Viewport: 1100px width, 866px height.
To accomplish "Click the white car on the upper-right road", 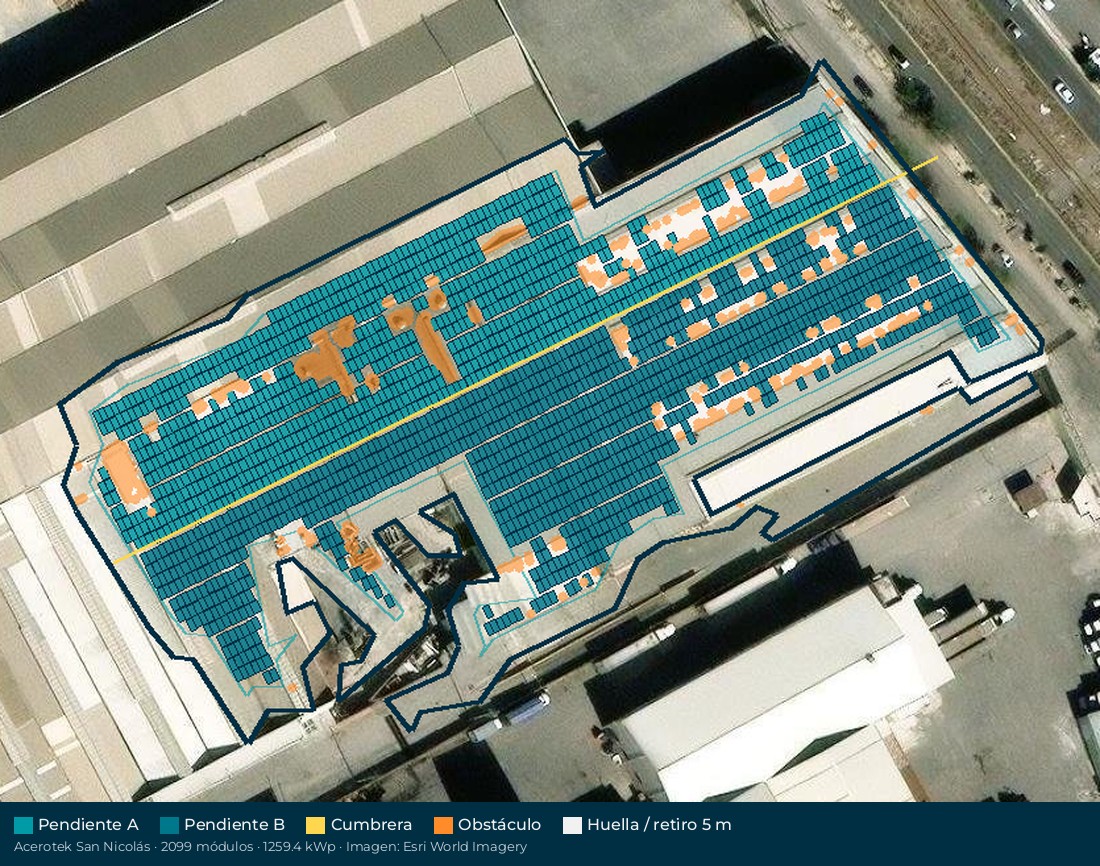I will [x=1064, y=92].
